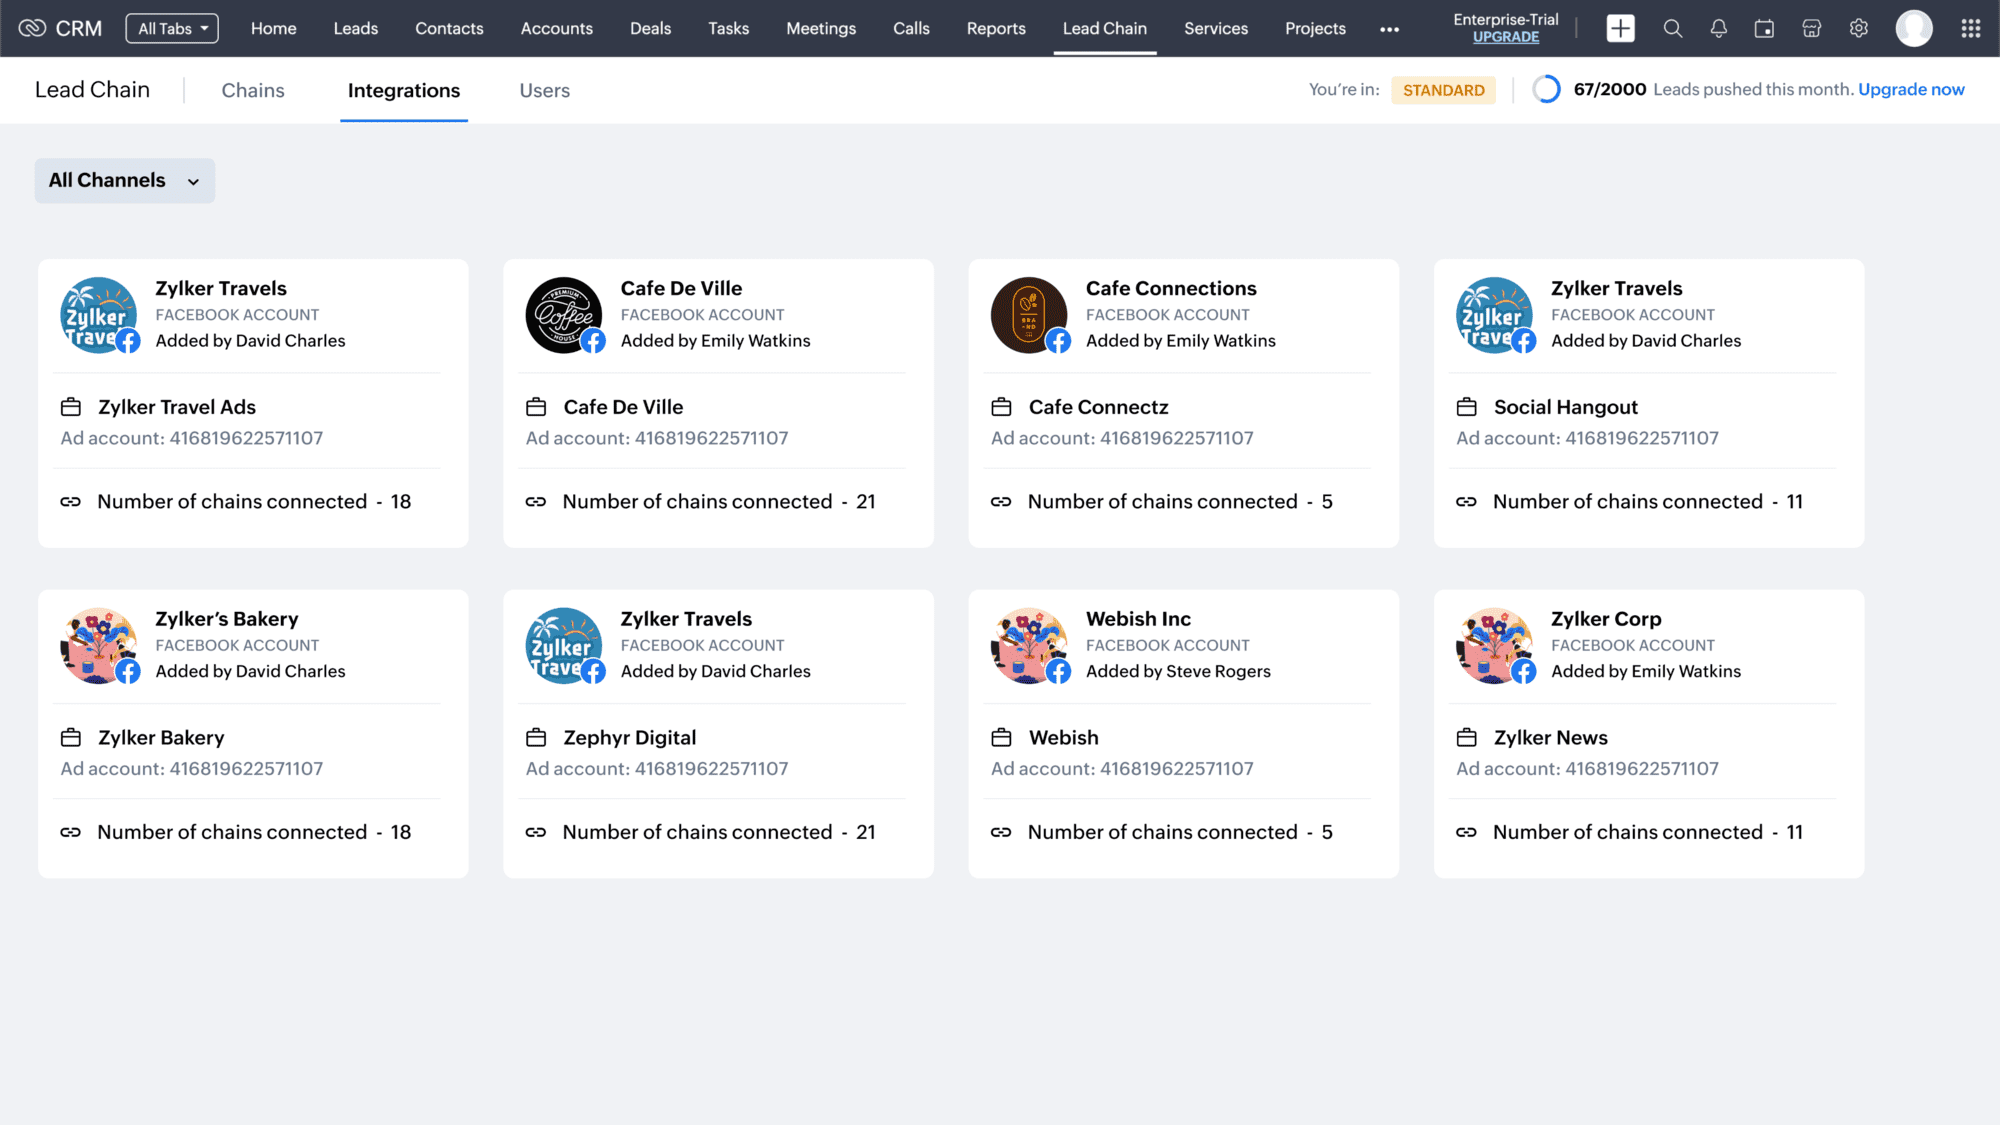Open settings gear icon
2000x1125 pixels.
1858,28
